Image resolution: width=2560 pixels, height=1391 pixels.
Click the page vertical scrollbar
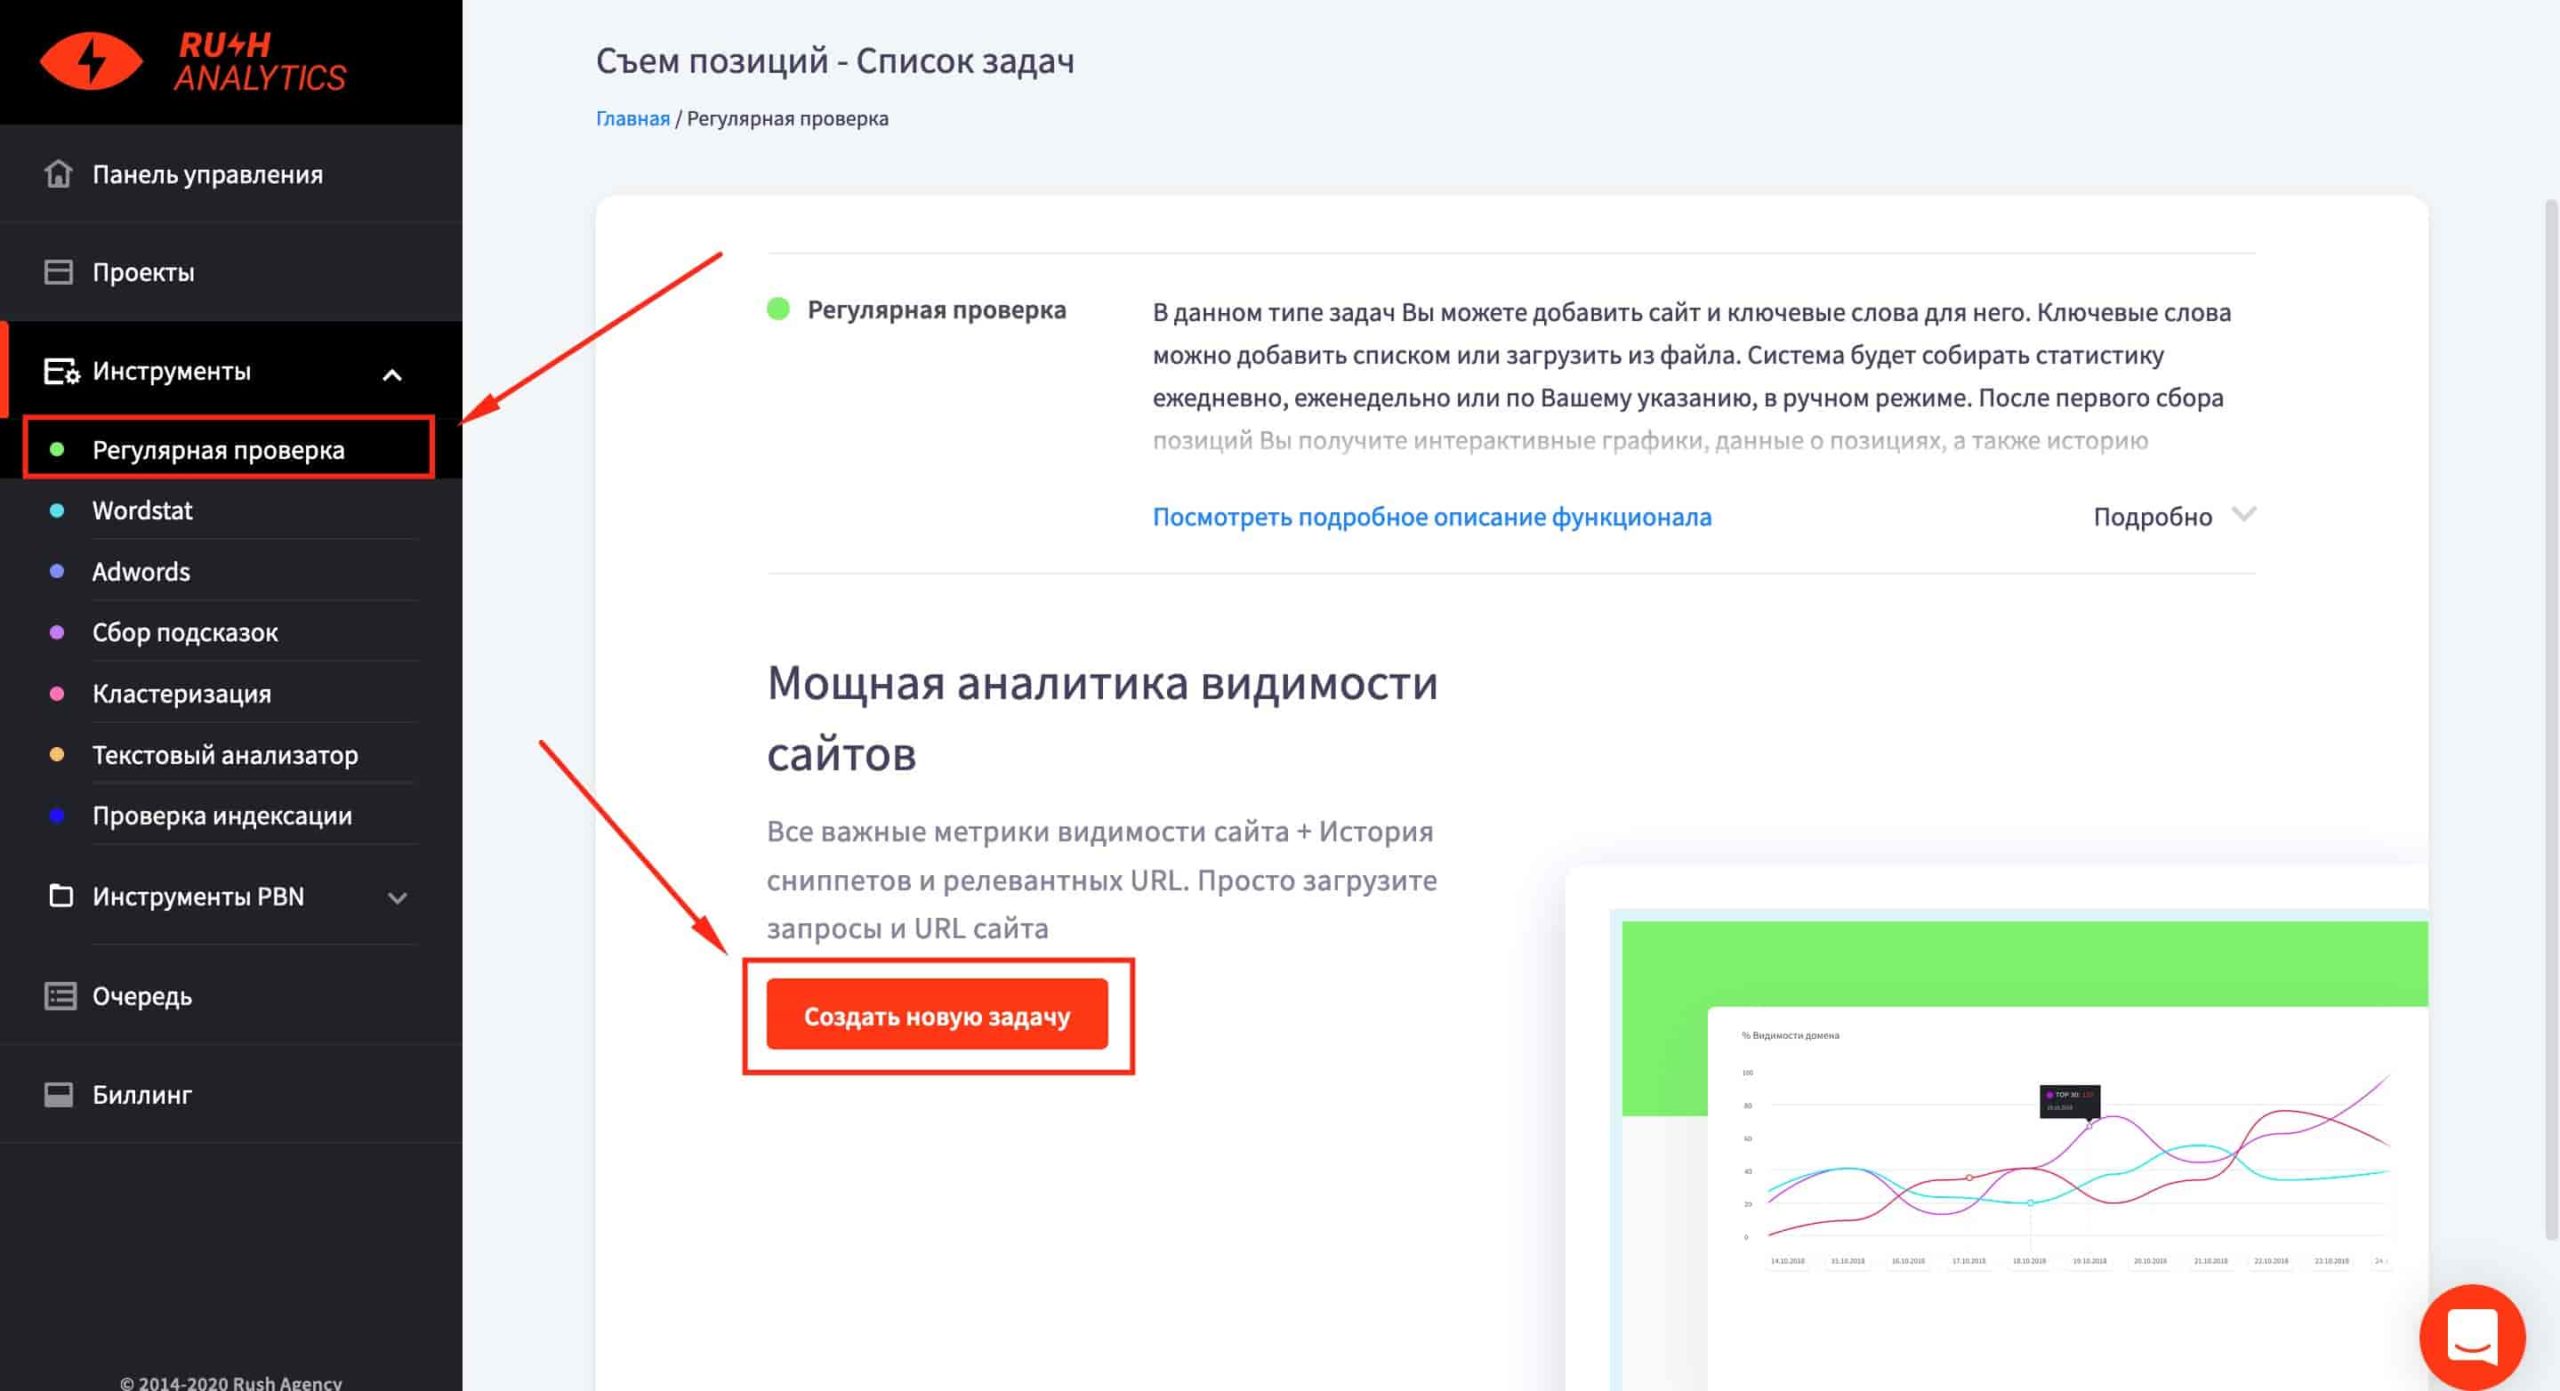pyautogui.click(x=2551, y=720)
